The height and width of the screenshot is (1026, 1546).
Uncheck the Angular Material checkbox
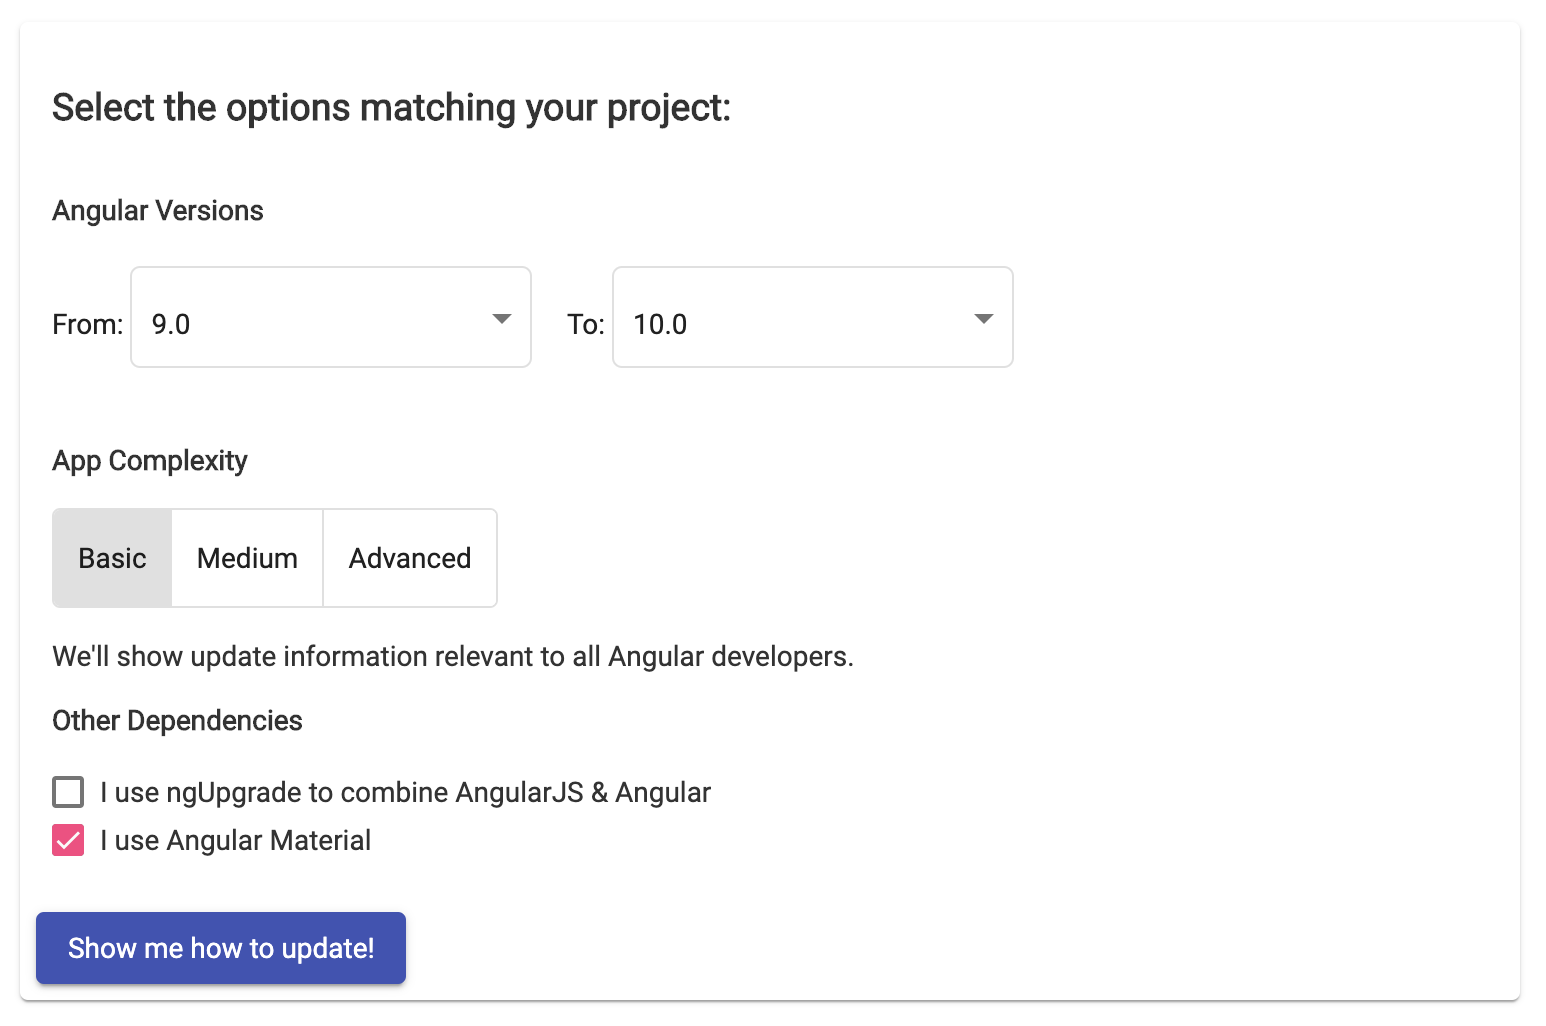coord(67,840)
